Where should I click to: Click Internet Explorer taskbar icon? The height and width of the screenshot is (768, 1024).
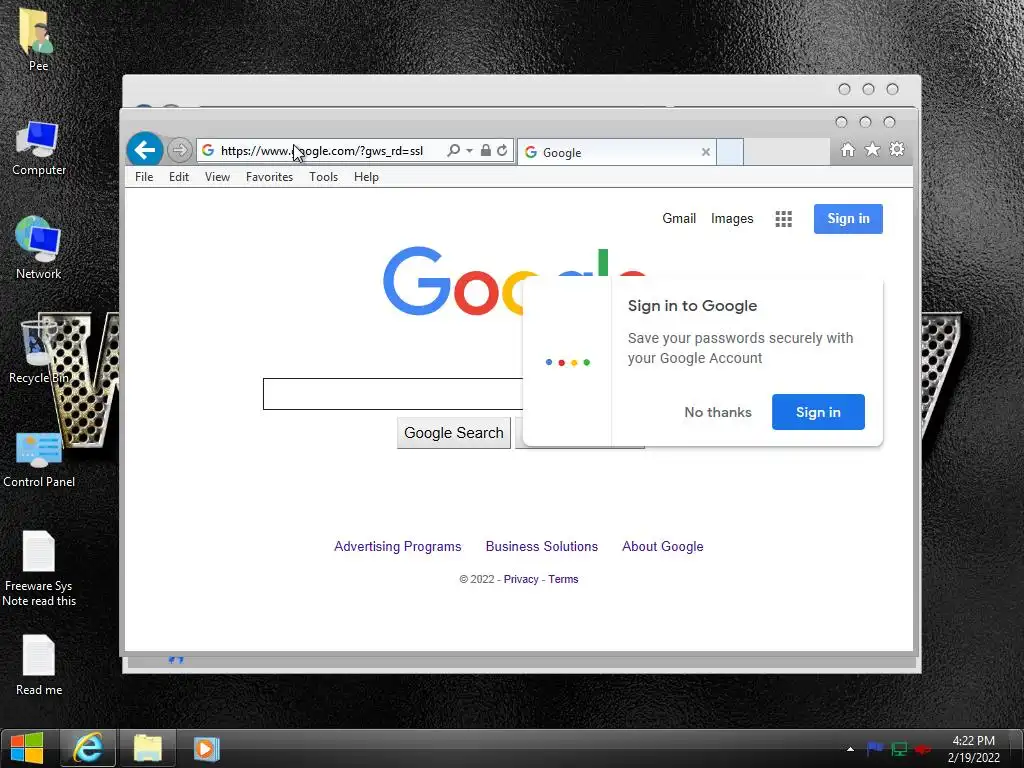(88, 748)
